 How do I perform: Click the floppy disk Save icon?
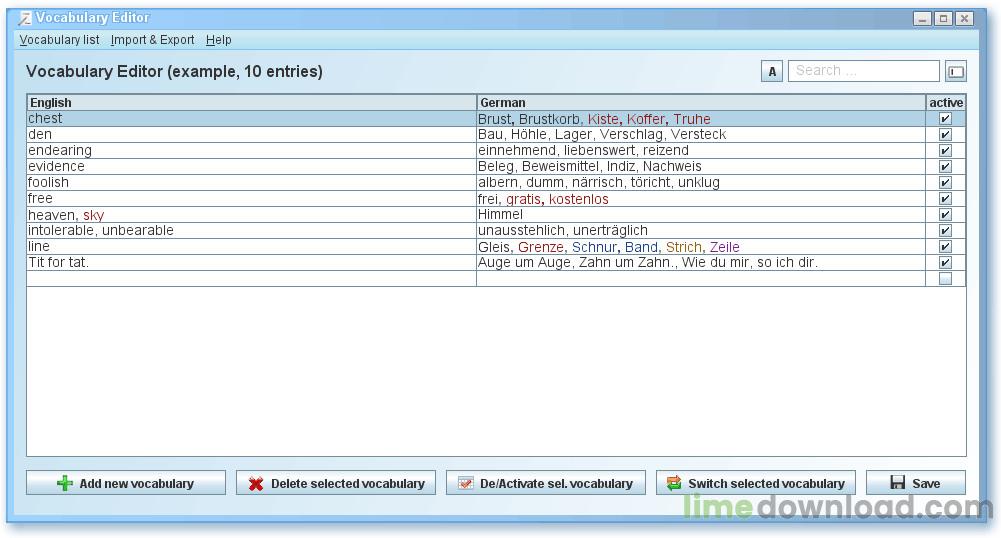897,484
